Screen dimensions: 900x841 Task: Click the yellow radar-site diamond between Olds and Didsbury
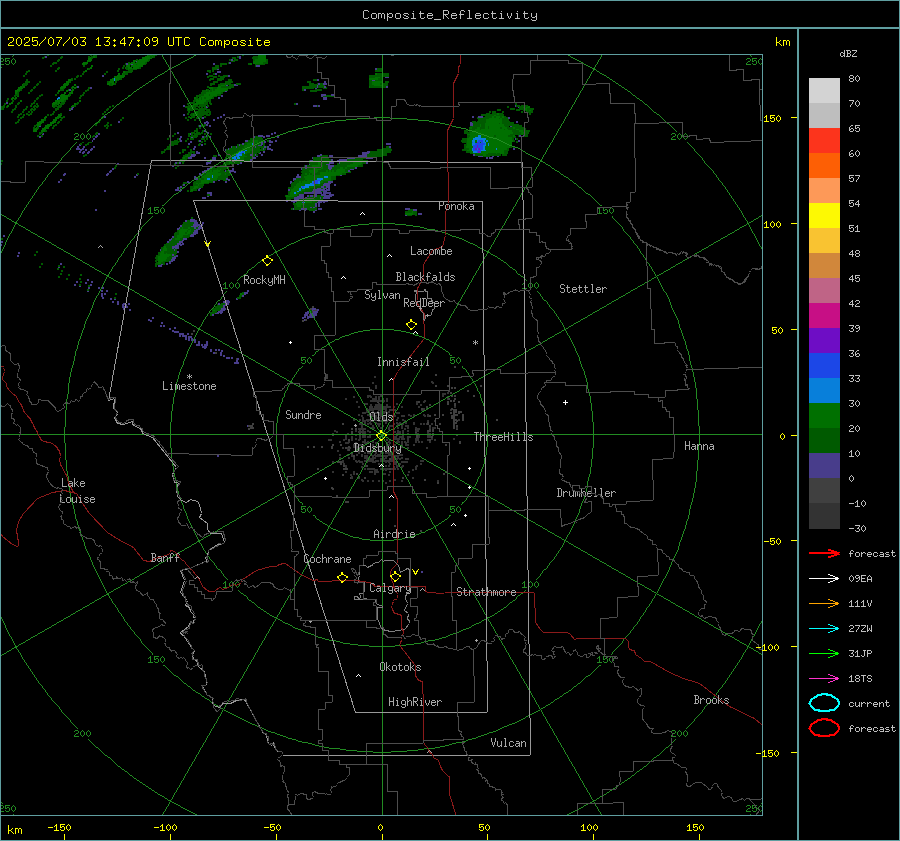point(381,436)
